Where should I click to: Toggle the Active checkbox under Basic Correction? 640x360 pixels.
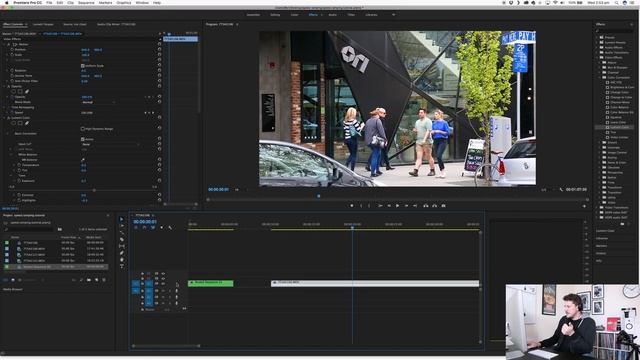(83, 139)
